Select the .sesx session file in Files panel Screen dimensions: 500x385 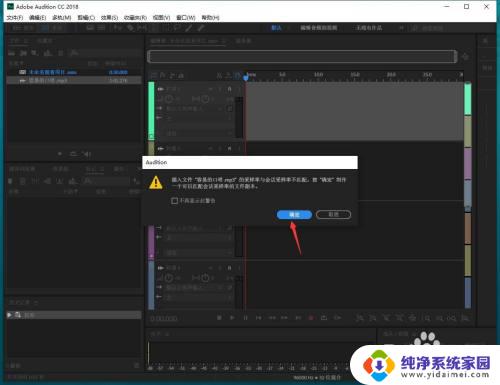click(74, 72)
